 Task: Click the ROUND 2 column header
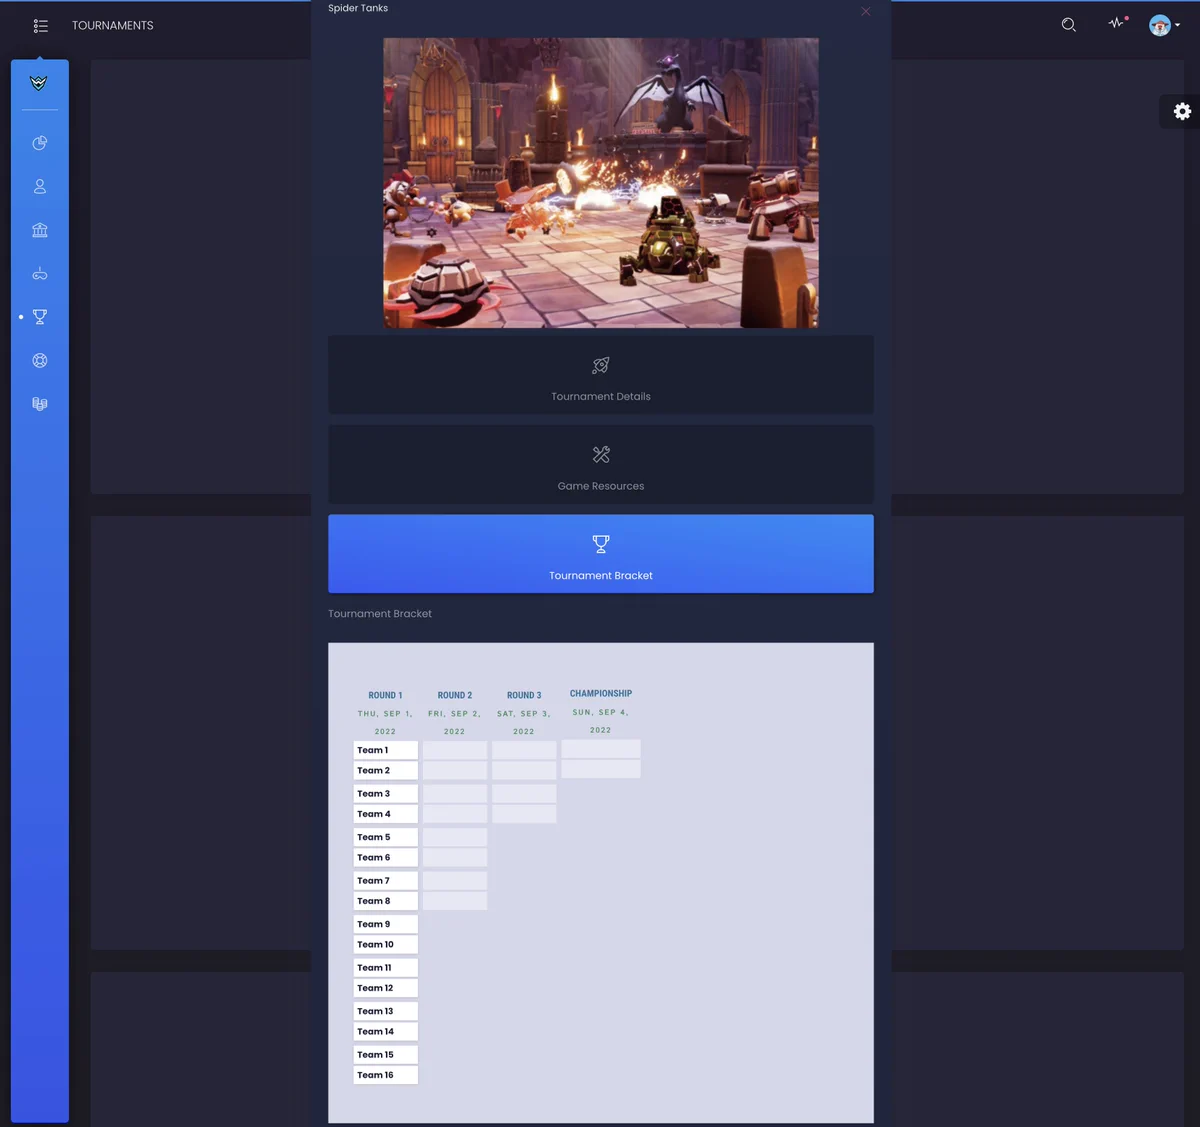click(455, 695)
